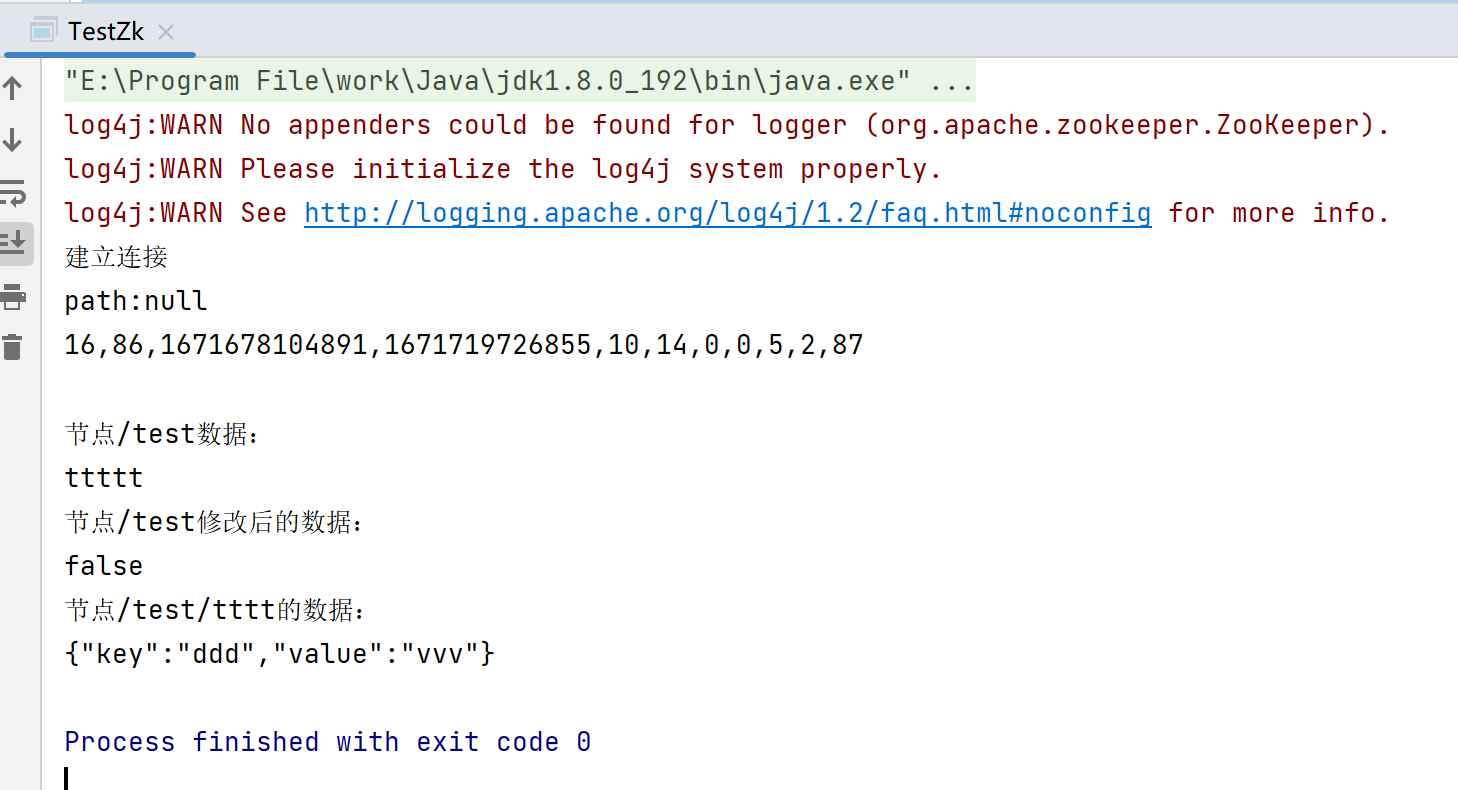This screenshot has width=1458, height=790.
Task: Click the '节点/test修改后的数据：' line
Action: point(215,522)
